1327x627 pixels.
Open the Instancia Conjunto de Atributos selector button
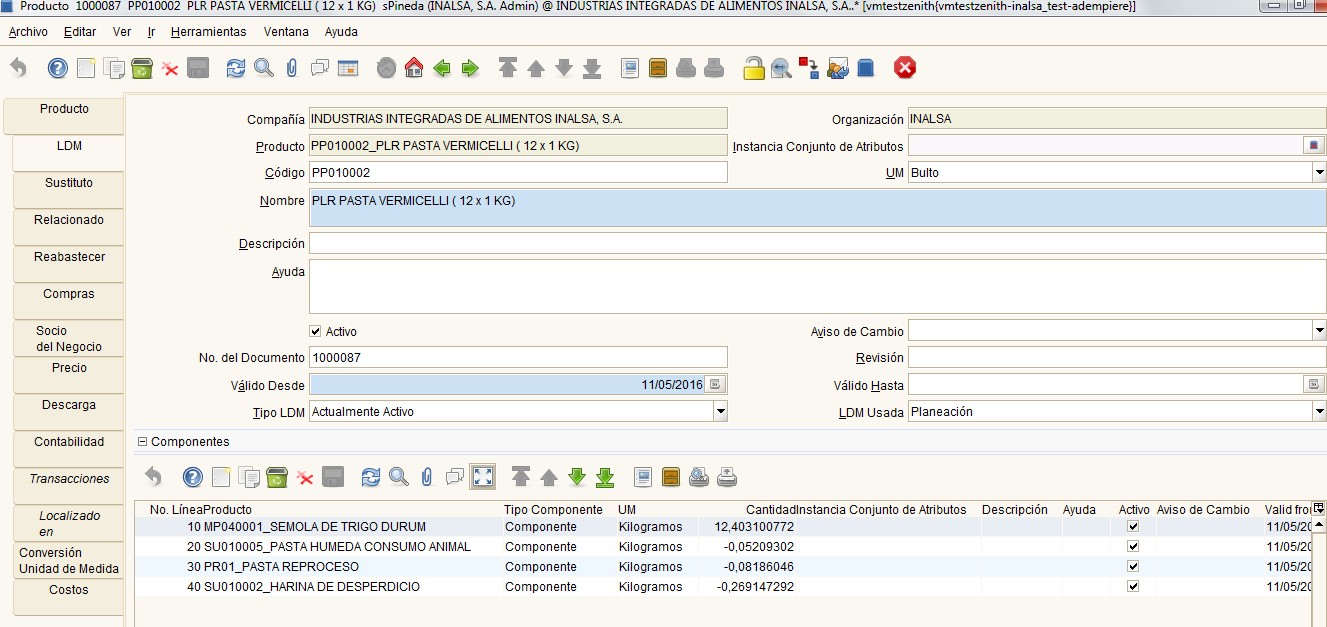(x=1315, y=146)
